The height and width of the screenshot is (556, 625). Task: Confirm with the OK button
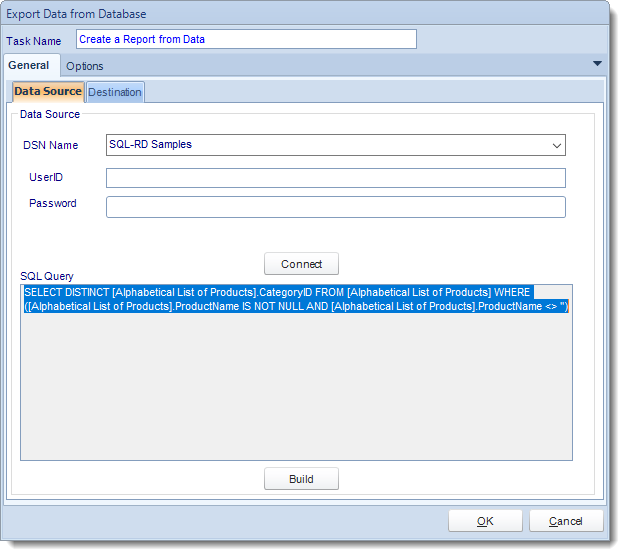pos(485,521)
